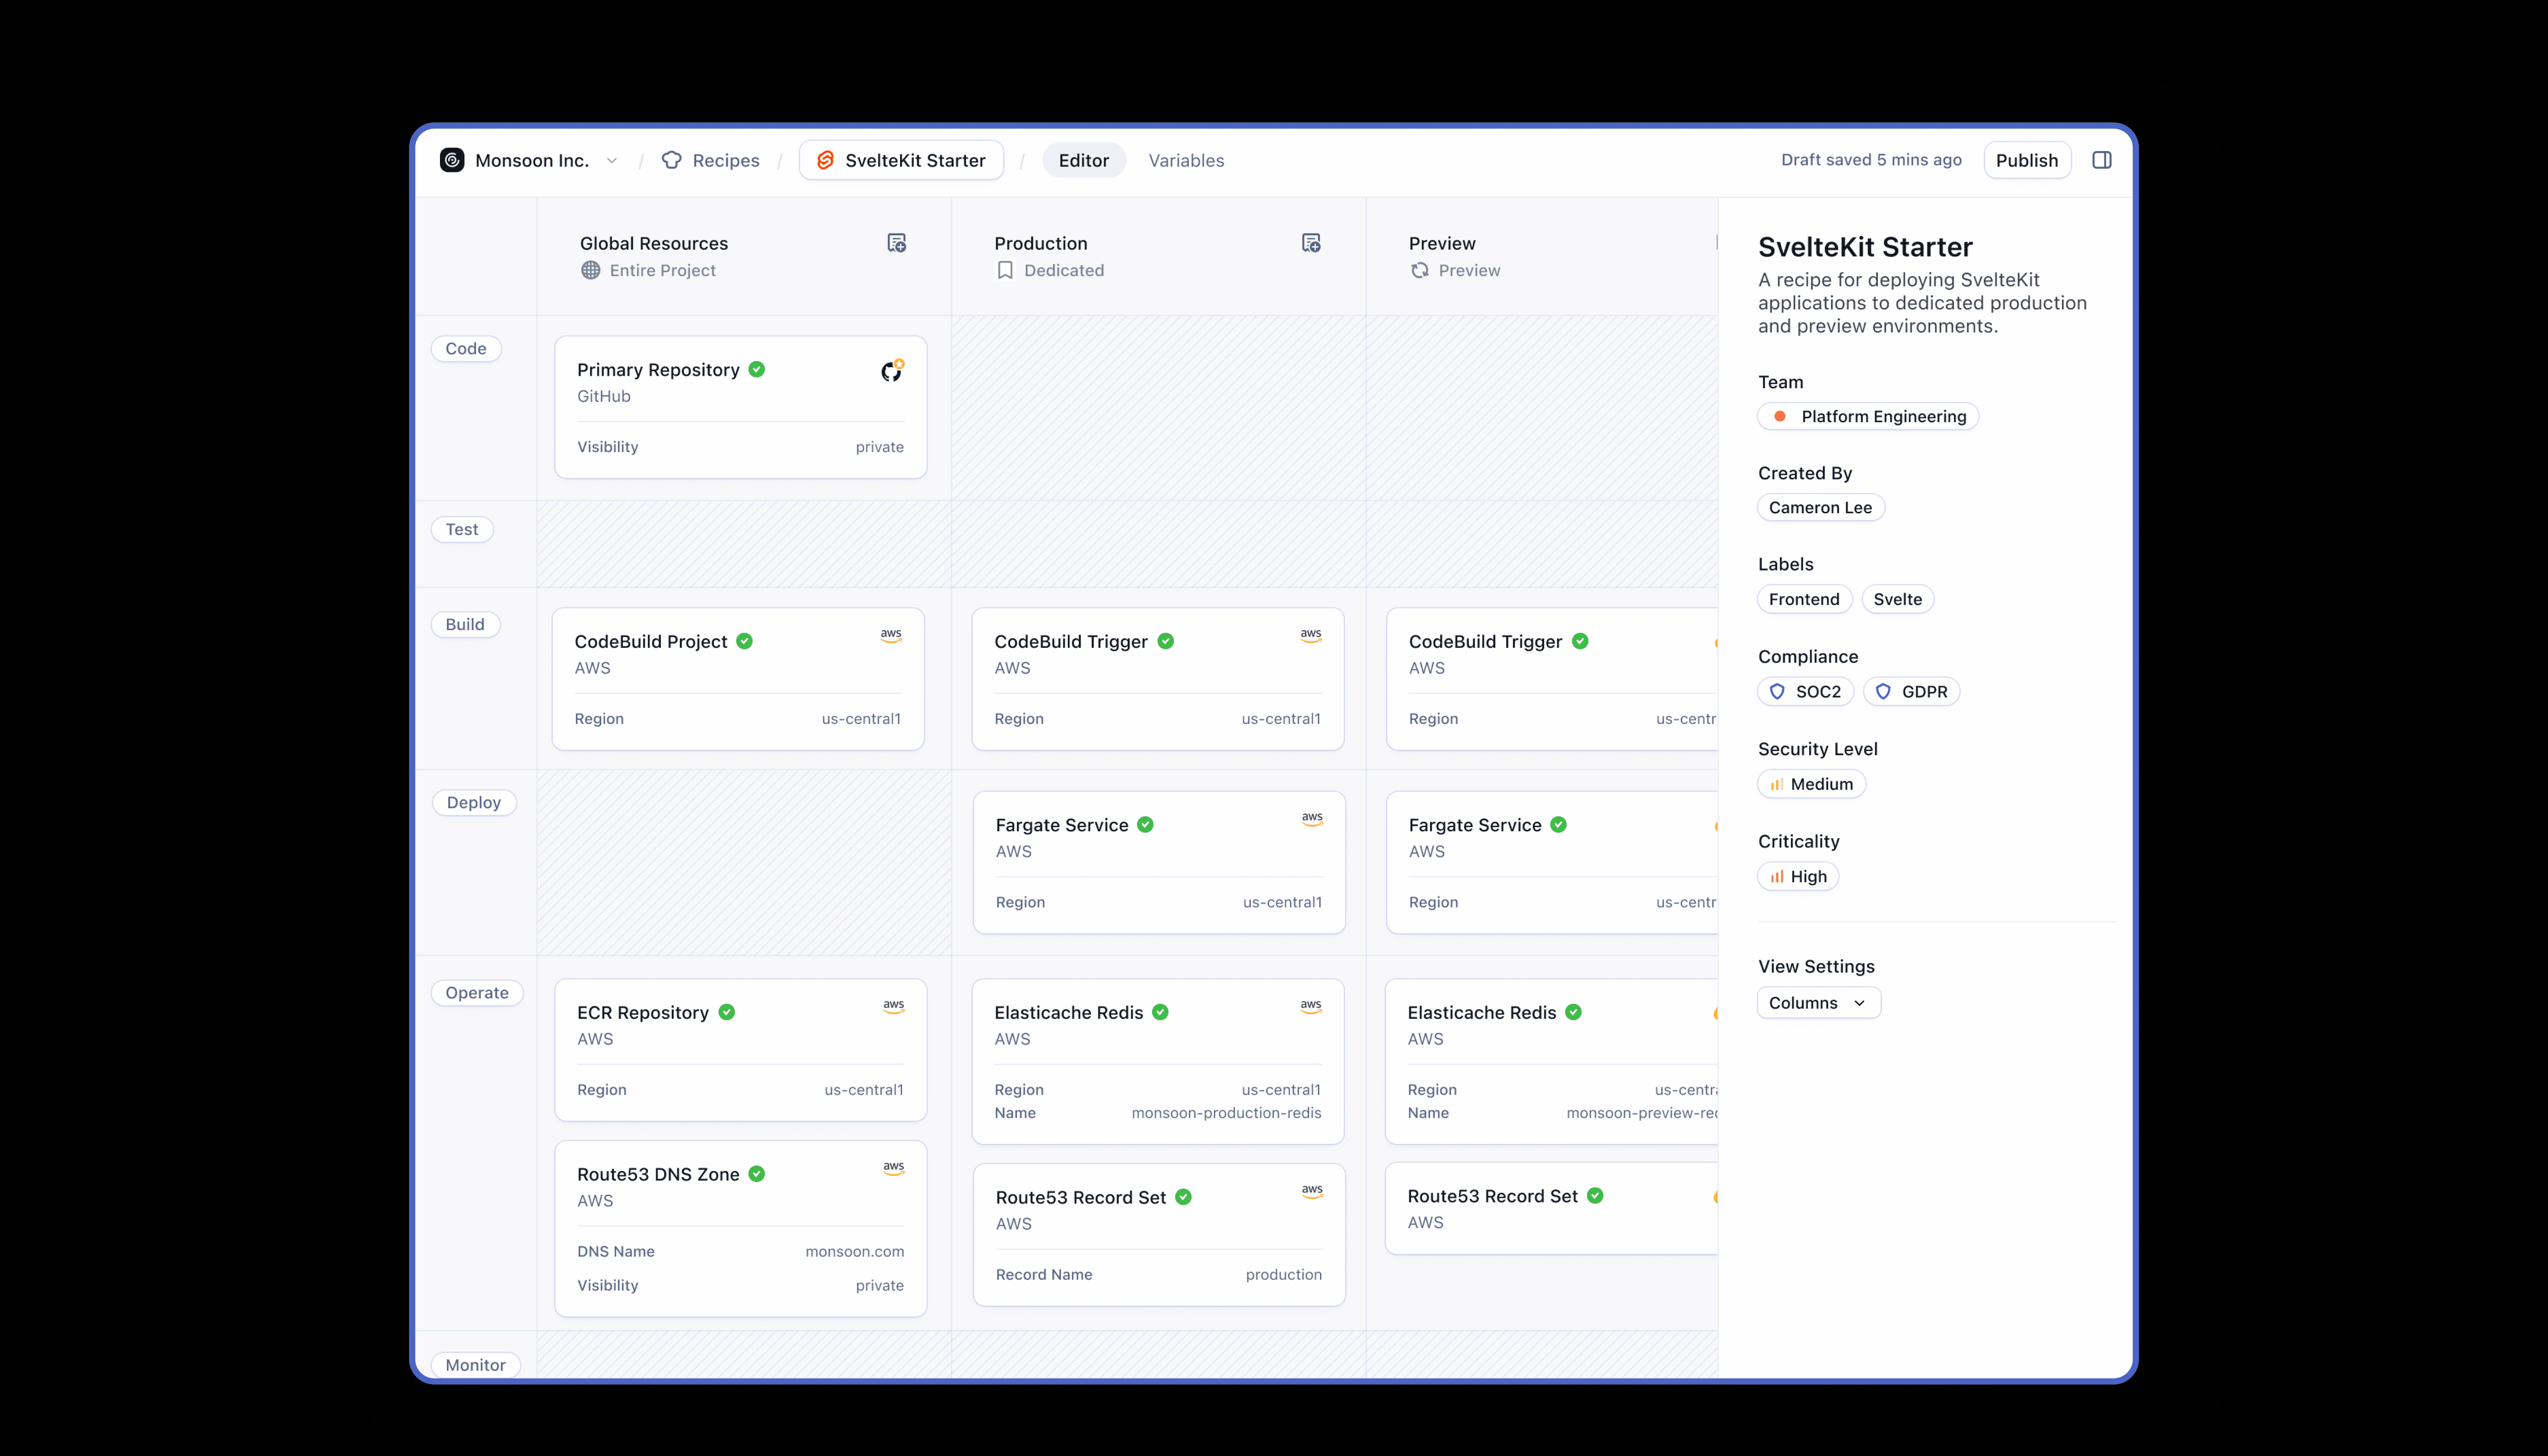Image resolution: width=2548 pixels, height=1456 pixels.
Task: Publish the draft recipe
Action: [2027, 160]
